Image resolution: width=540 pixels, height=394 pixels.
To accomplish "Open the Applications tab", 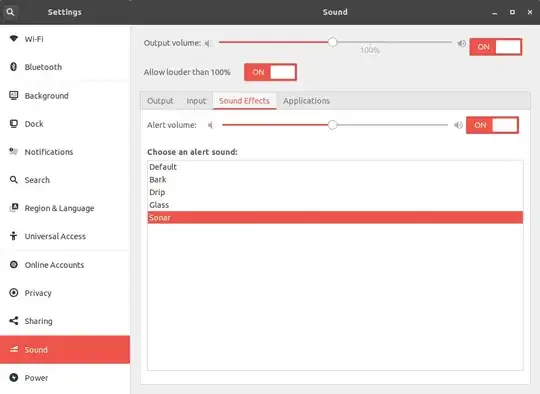I will click(306, 101).
